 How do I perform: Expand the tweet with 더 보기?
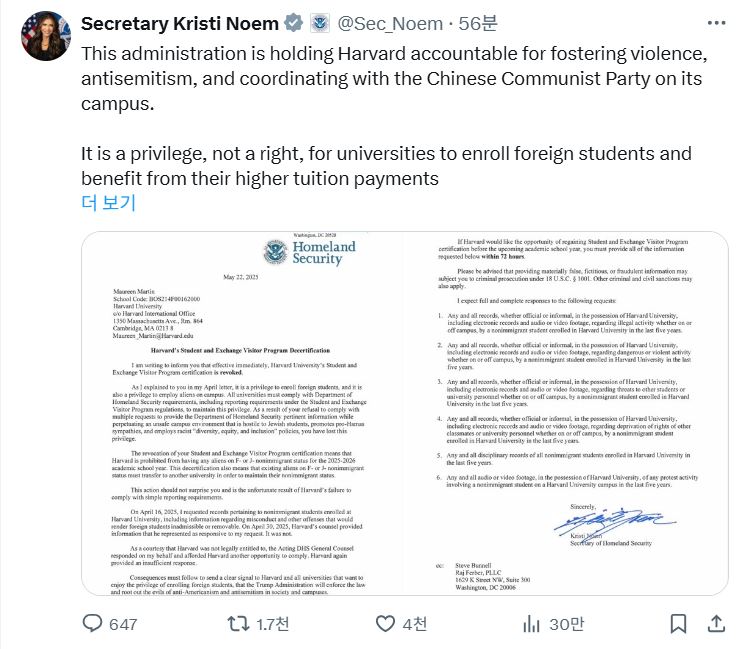click(x=109, y=203)
